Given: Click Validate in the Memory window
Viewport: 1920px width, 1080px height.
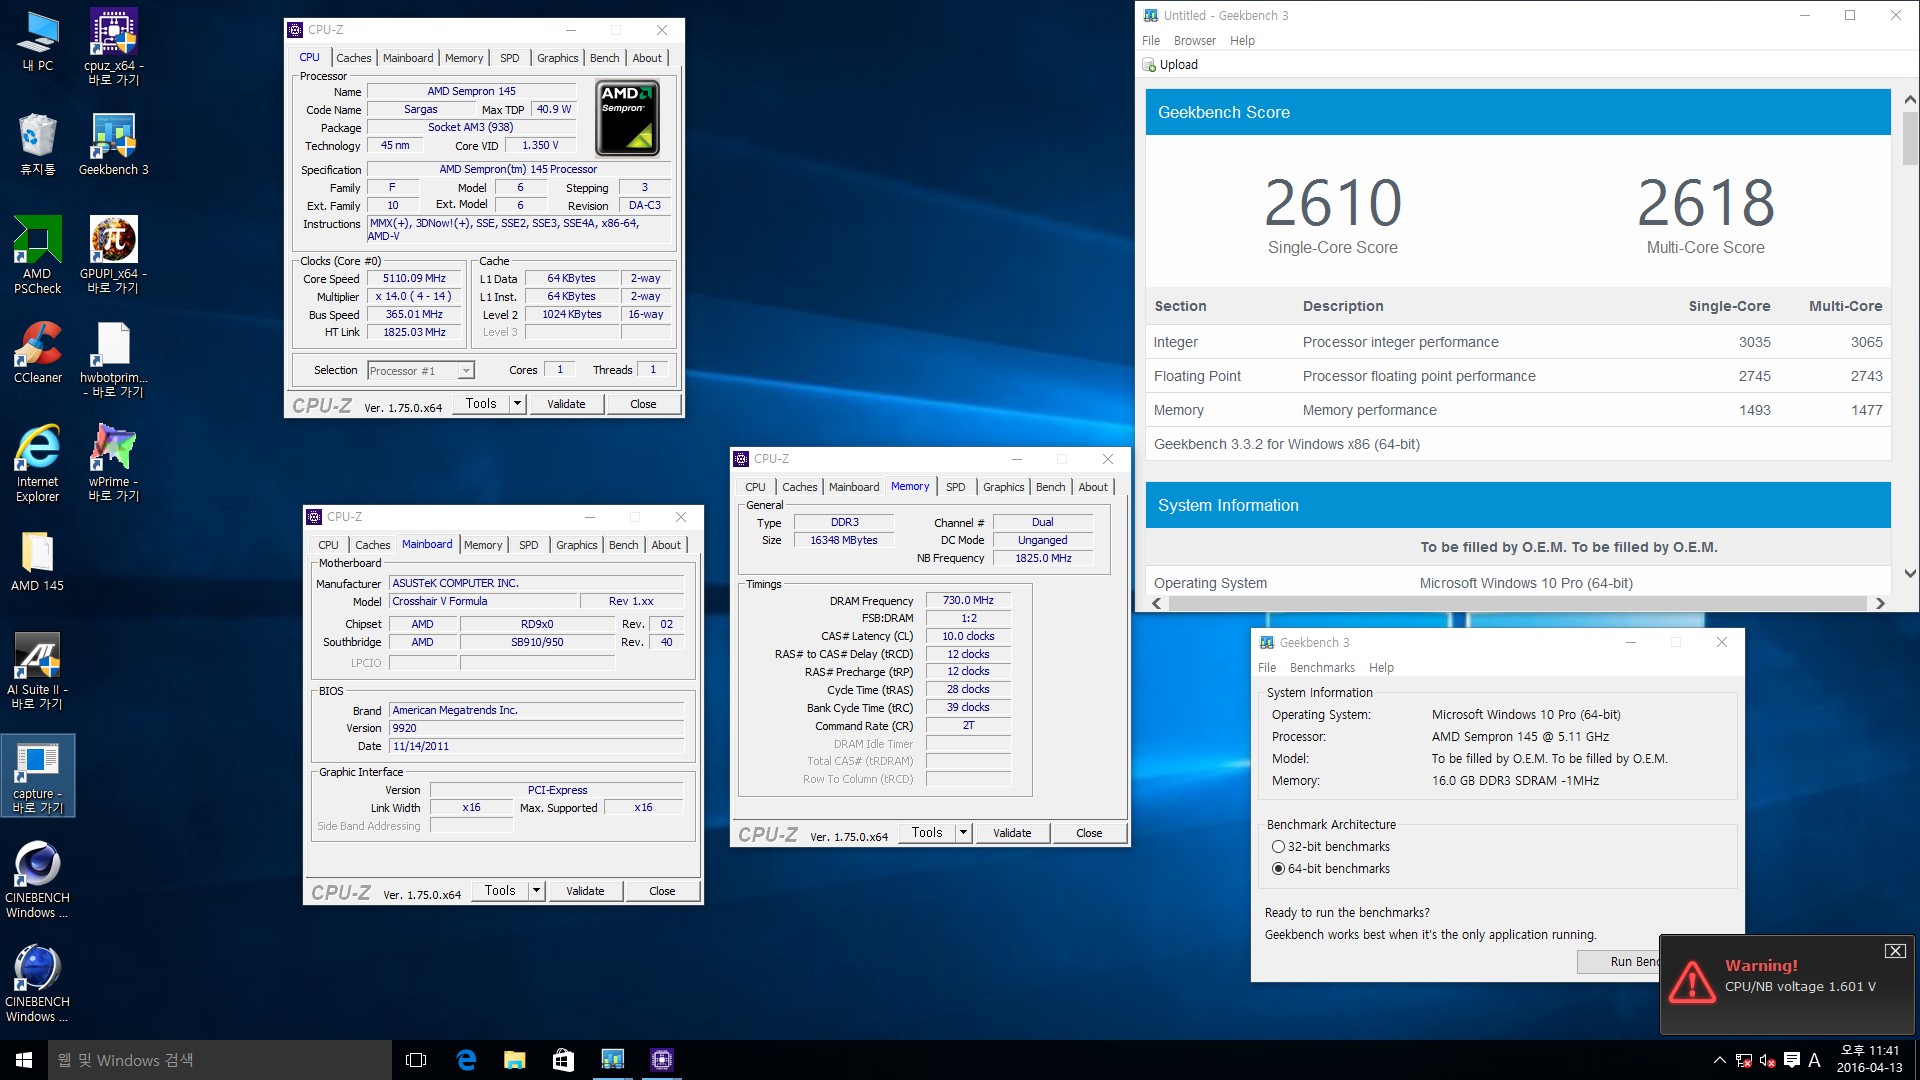Looking at the screenshot, I should [x=1012, y=833].
